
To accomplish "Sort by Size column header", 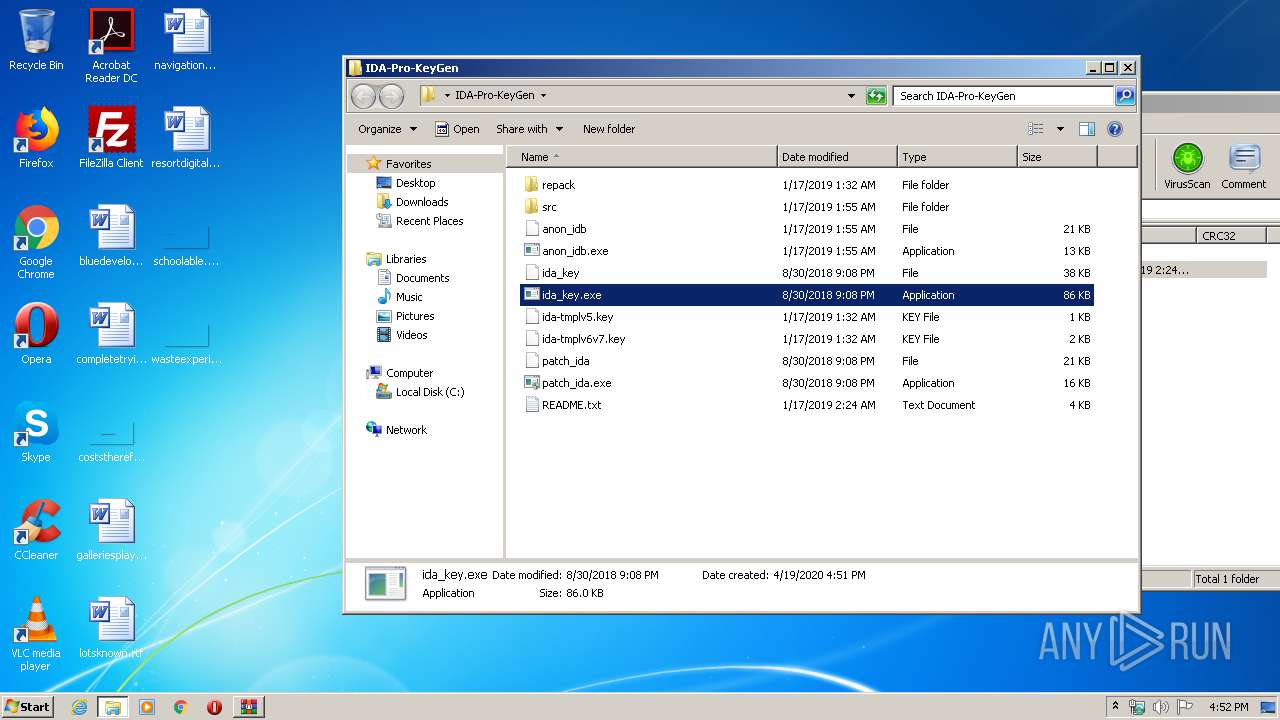I will (1057, 157).
